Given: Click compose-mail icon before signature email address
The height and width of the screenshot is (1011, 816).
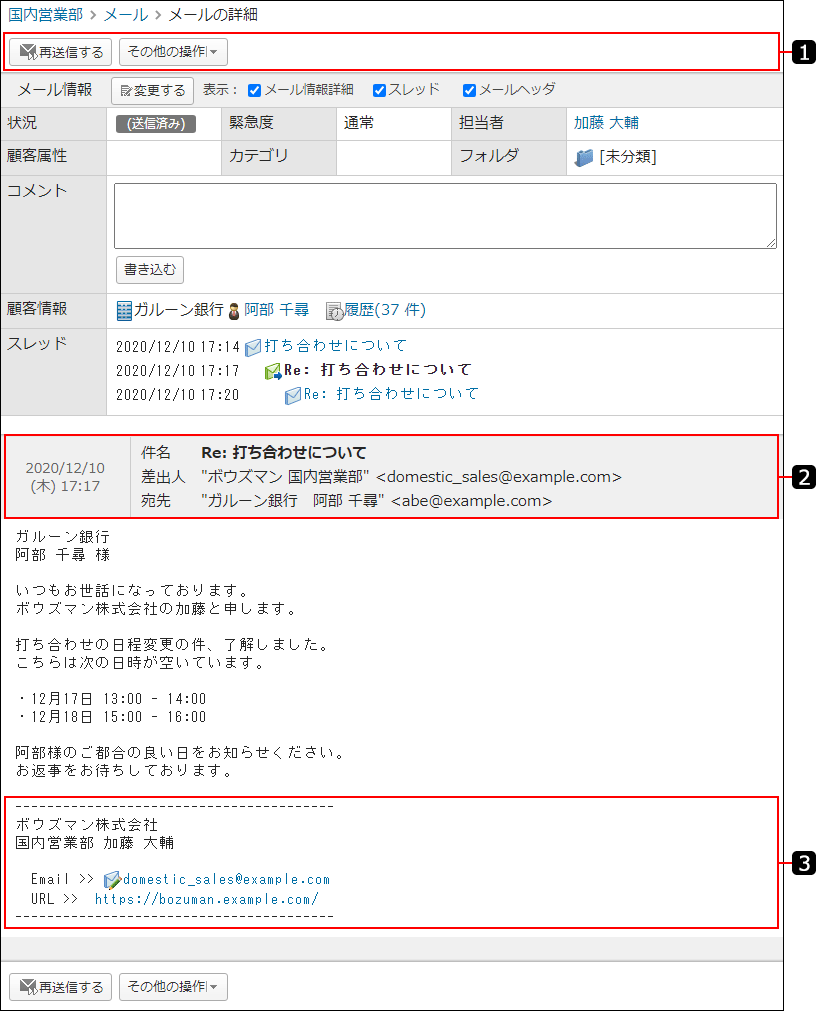Looking at the screenshot, I should click(112, 880).
